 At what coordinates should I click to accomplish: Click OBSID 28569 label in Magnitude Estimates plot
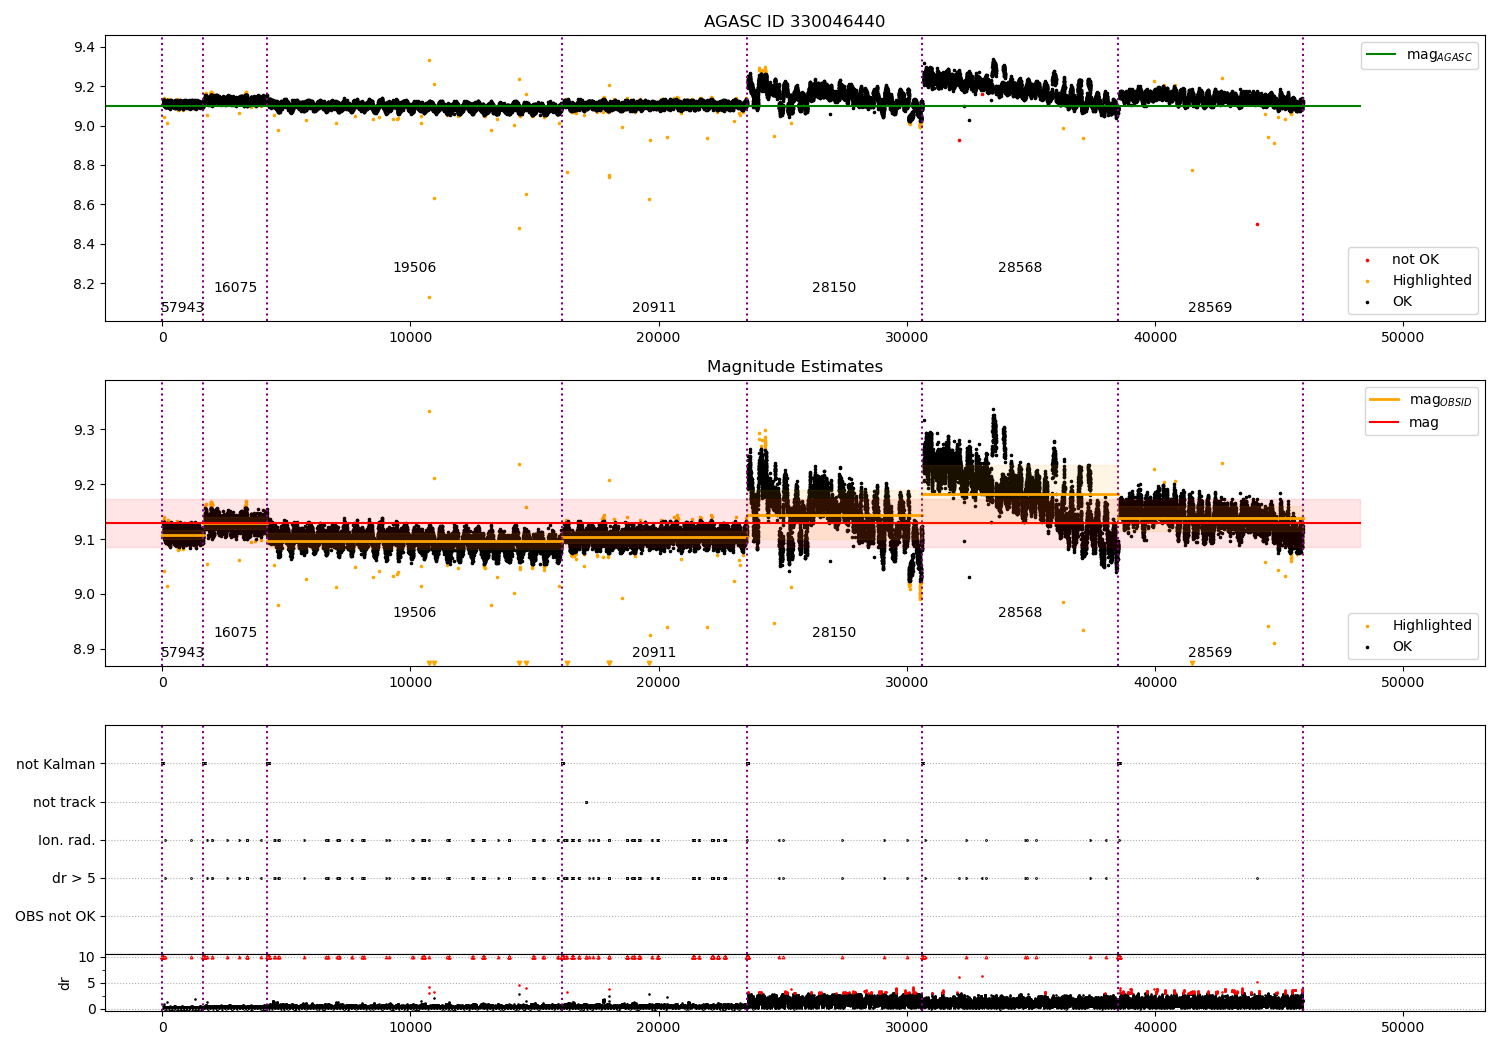click(1210, 653)
